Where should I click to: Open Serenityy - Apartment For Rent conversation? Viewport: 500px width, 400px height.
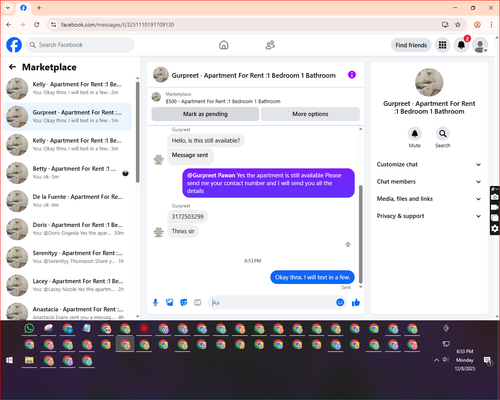(68, 257)
